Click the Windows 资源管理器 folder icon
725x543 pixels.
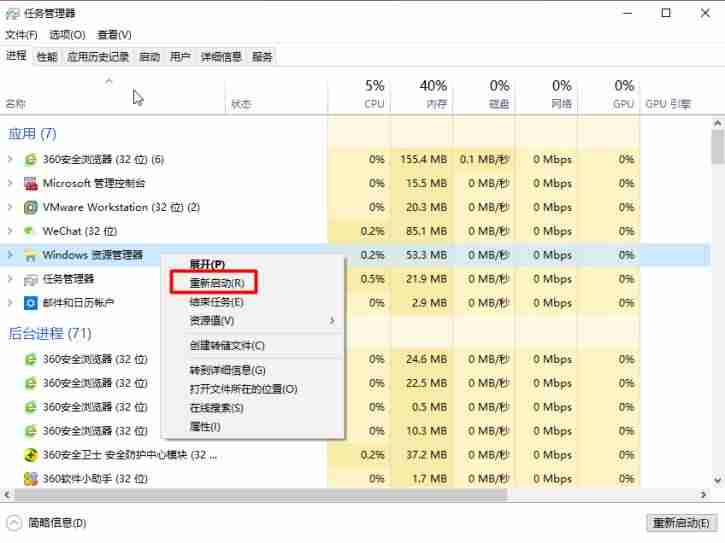click(31, 255)
